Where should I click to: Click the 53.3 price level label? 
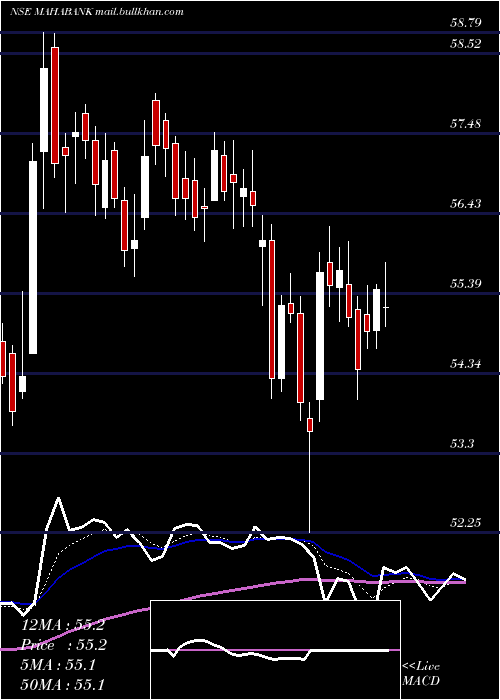point(462,444)
